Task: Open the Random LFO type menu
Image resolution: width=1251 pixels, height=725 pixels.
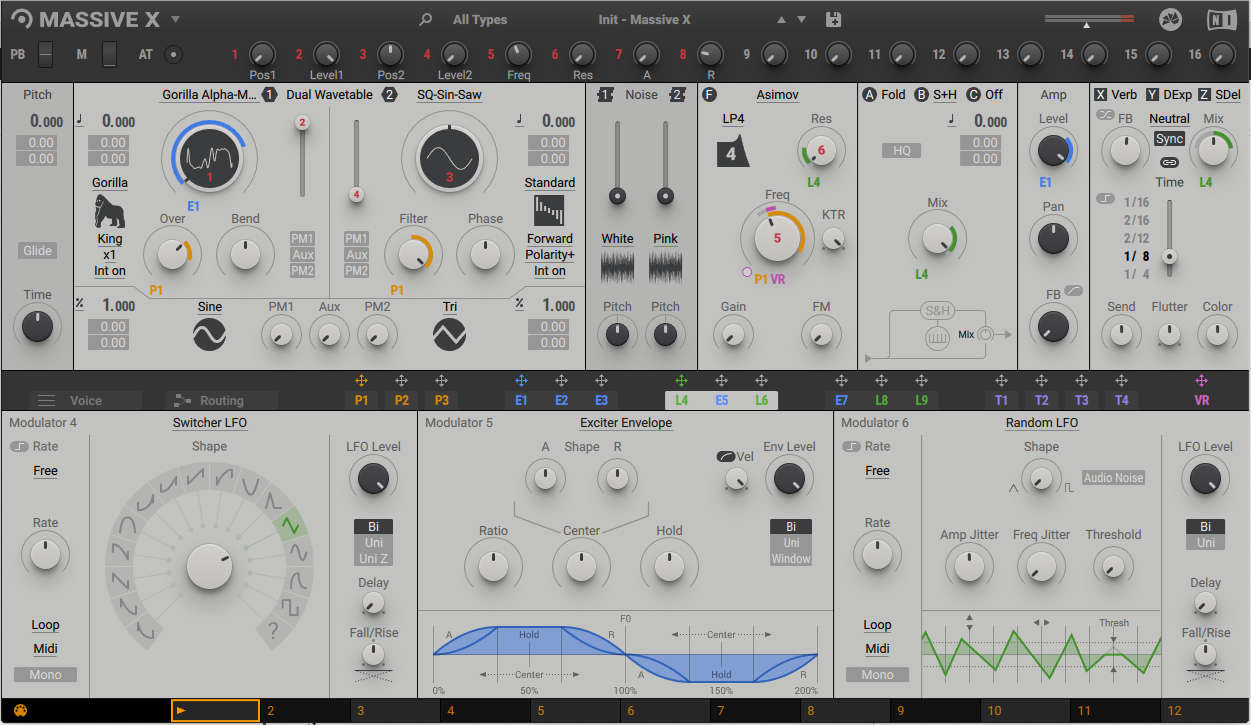Action: [1041, 423]
